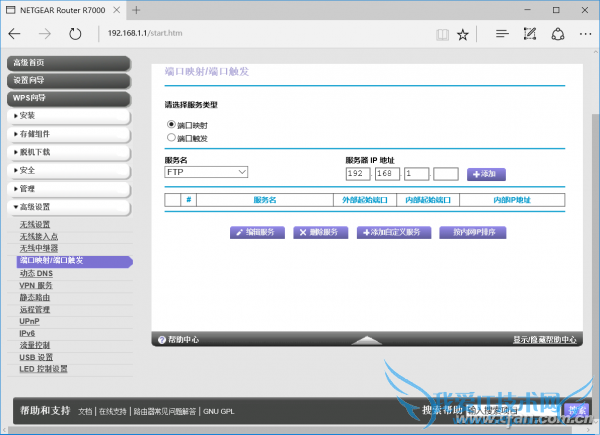Screen dimensions: 600x435
Task: Open the 无线设置 link
Action: coord(35,225)
